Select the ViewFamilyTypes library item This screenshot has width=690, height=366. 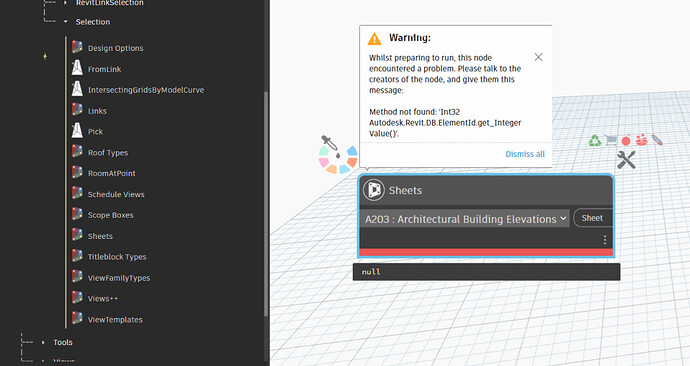click(119, 278)
